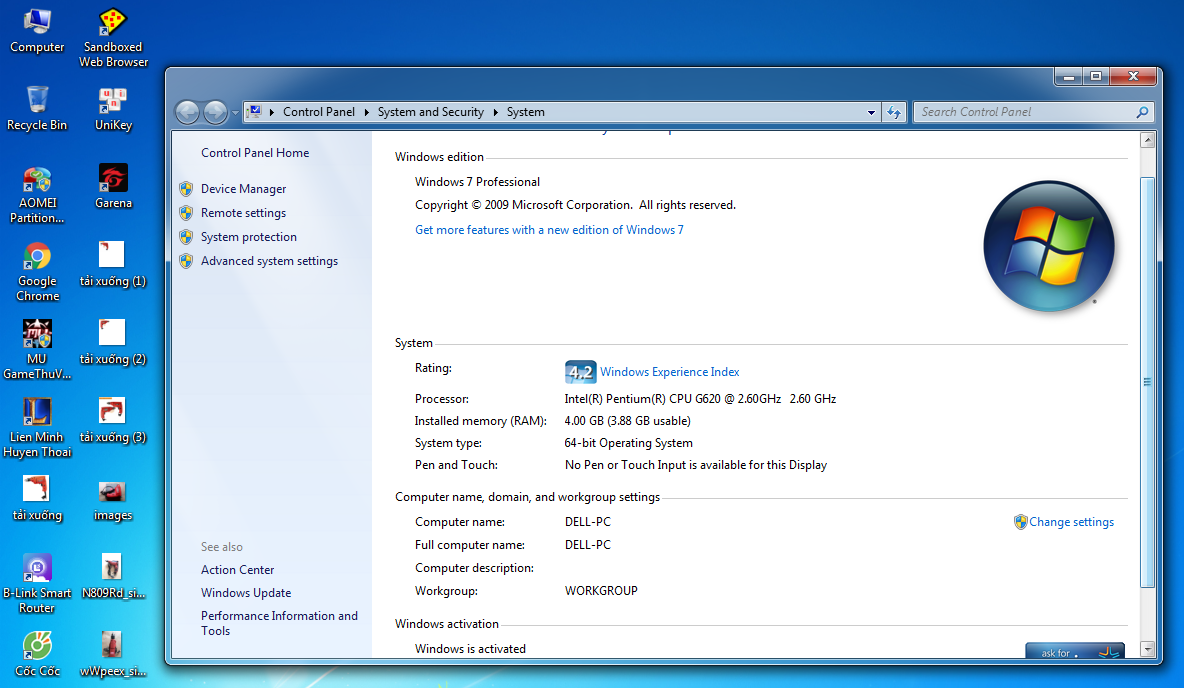This screenshot has width=1184, height=688.
Task: Select the images desktop file
Action: [113, 499]
